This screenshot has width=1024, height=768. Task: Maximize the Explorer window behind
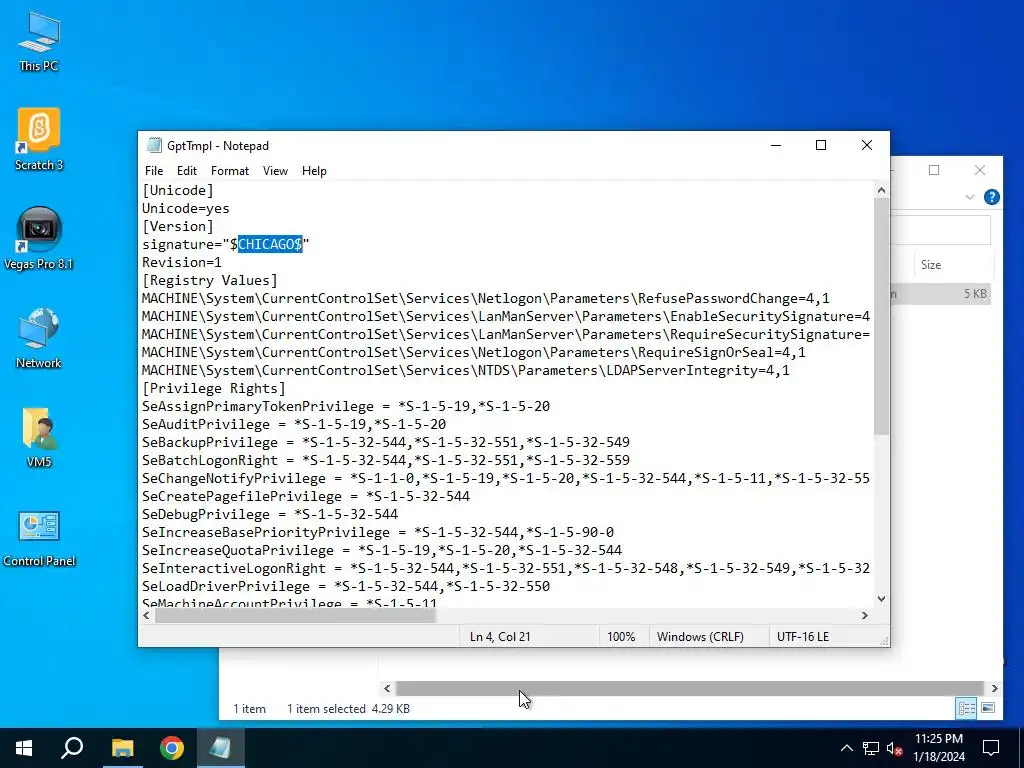[934, 170]
